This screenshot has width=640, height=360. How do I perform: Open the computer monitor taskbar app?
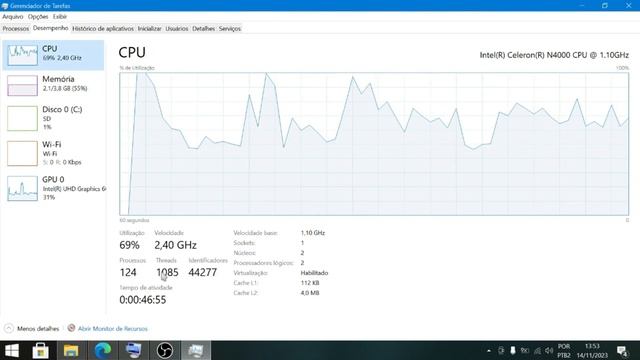[x=133, y=351]
